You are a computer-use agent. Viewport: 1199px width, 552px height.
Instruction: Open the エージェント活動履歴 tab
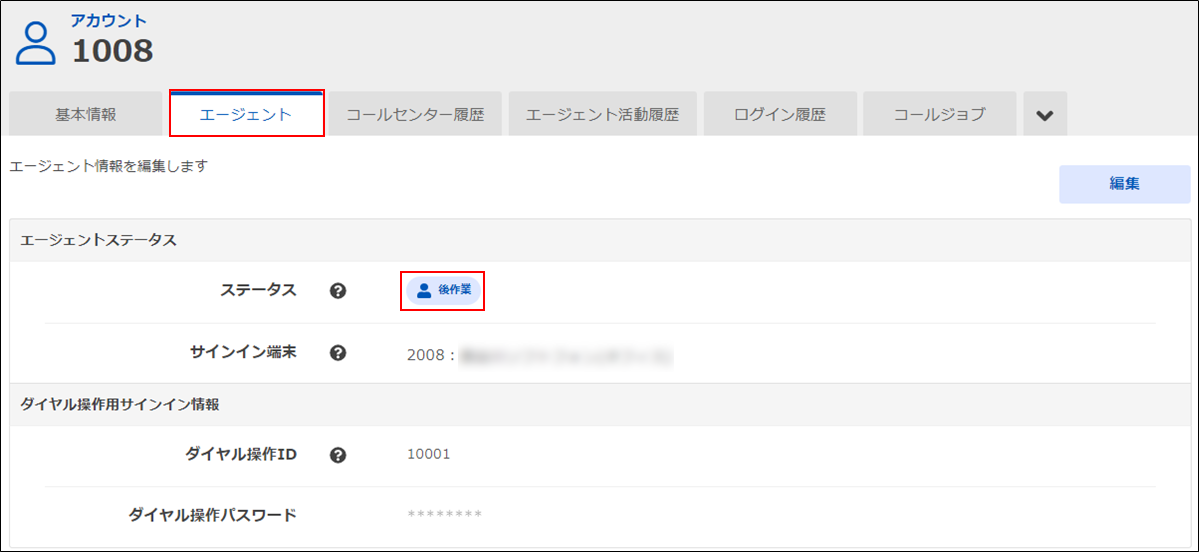tap(602, 114)
